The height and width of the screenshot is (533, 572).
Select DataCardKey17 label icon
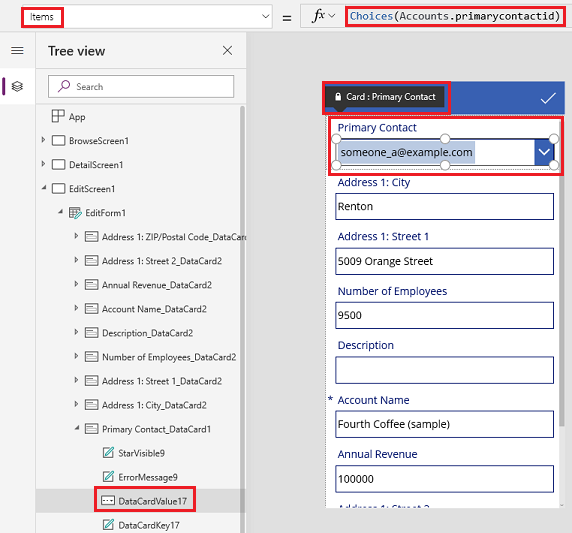coord(108,525)
